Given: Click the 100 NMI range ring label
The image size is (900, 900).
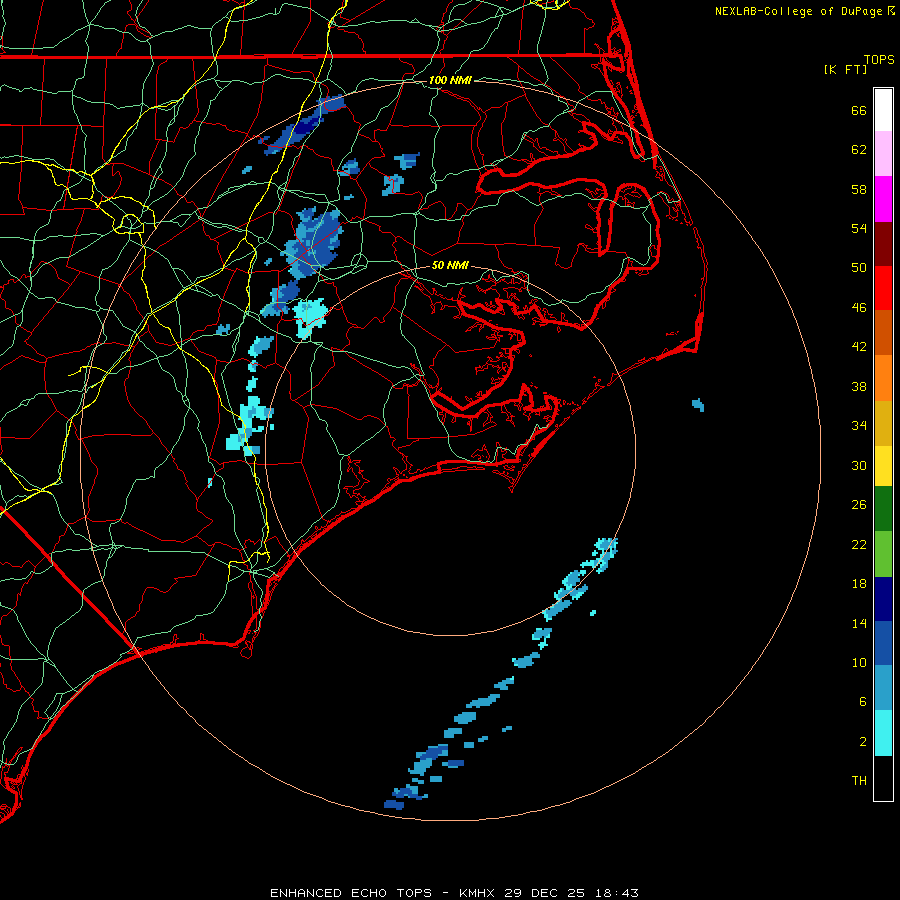Looking at the screenshot, I should pos(450,80).
